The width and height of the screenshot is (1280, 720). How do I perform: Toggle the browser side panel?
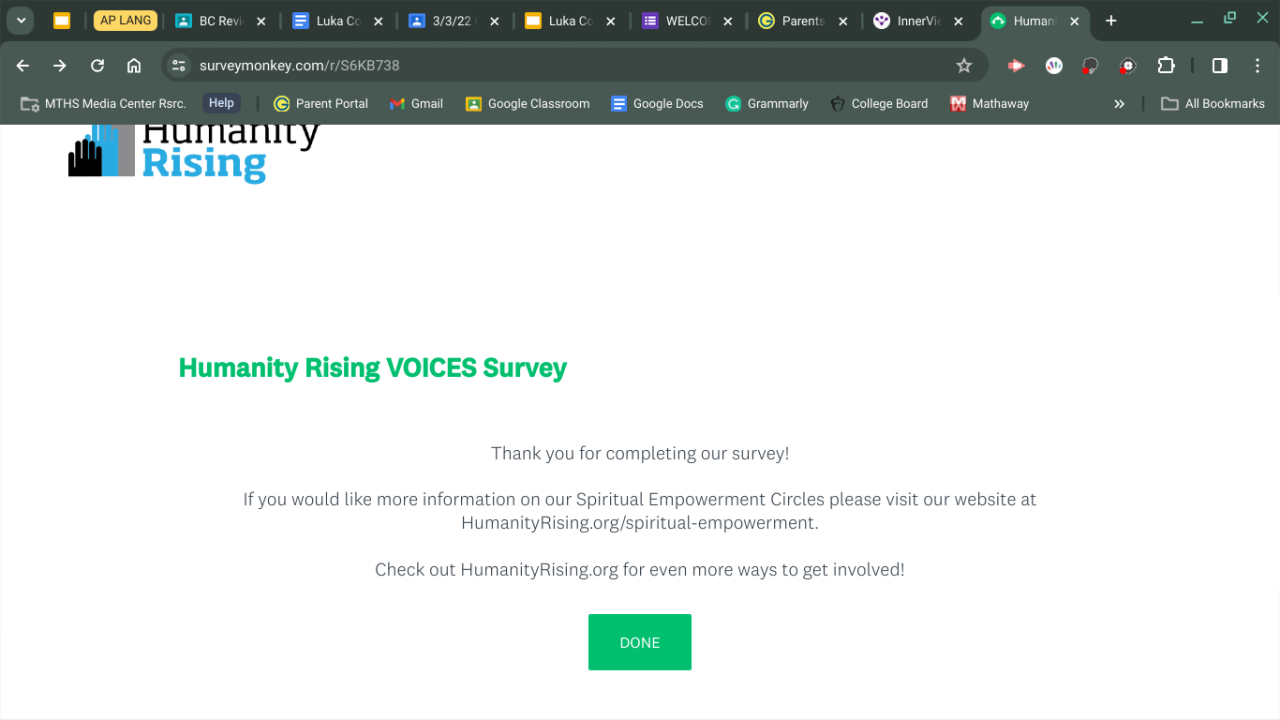click(1220, 66)
